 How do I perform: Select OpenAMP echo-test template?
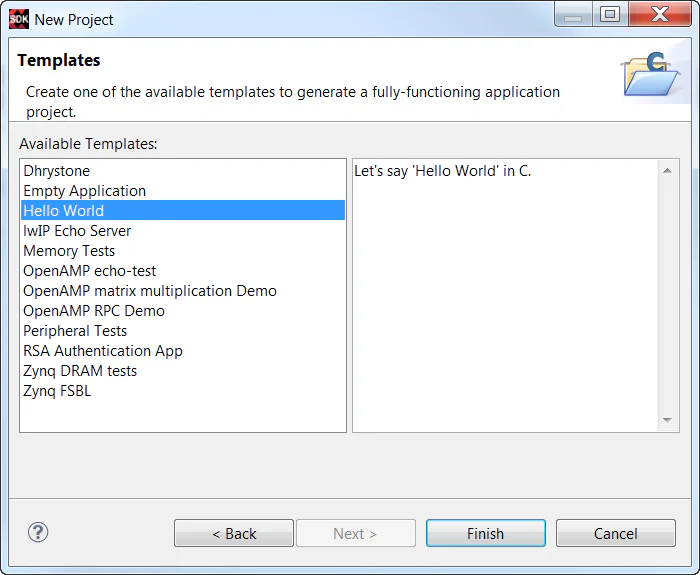(x=90, y=271)
